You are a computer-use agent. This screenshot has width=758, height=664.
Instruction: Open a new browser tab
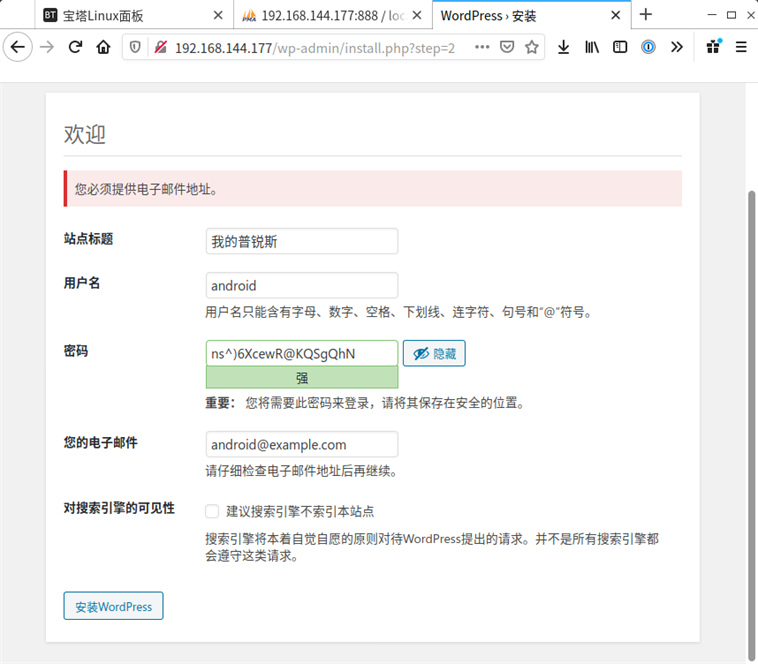[x=646, y=15]
